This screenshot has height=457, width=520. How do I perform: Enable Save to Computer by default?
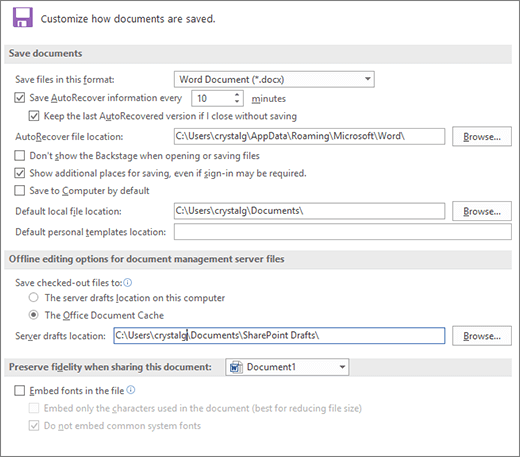coord(19,190)
